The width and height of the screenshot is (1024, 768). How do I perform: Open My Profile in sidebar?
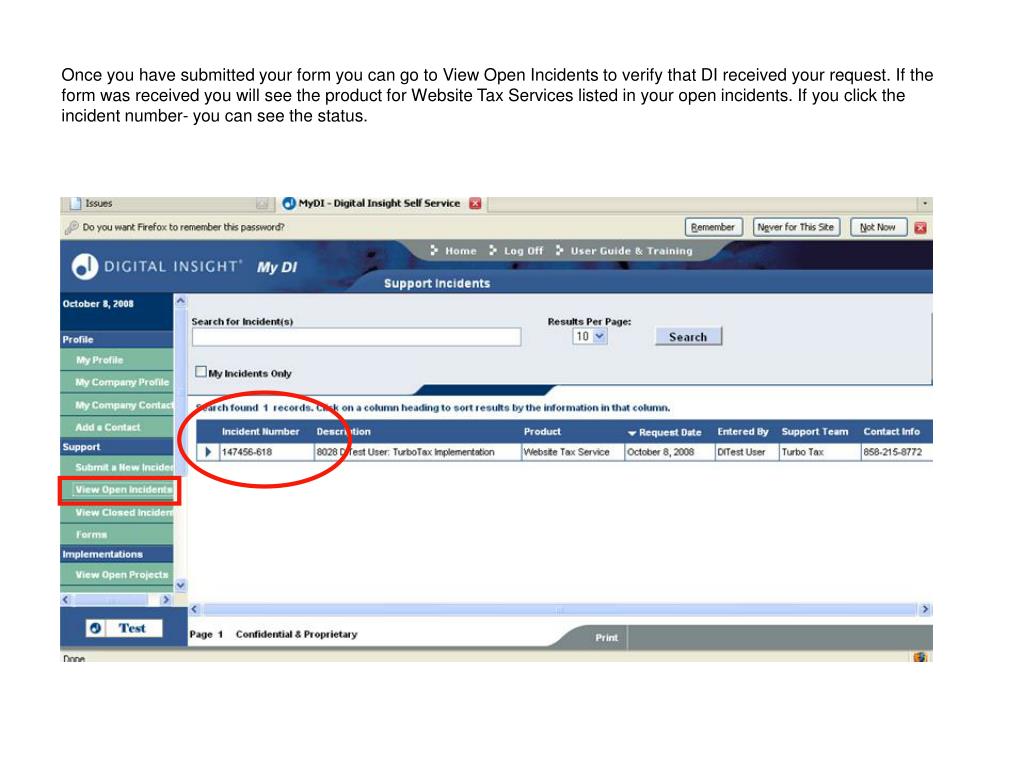coord(99,360)
